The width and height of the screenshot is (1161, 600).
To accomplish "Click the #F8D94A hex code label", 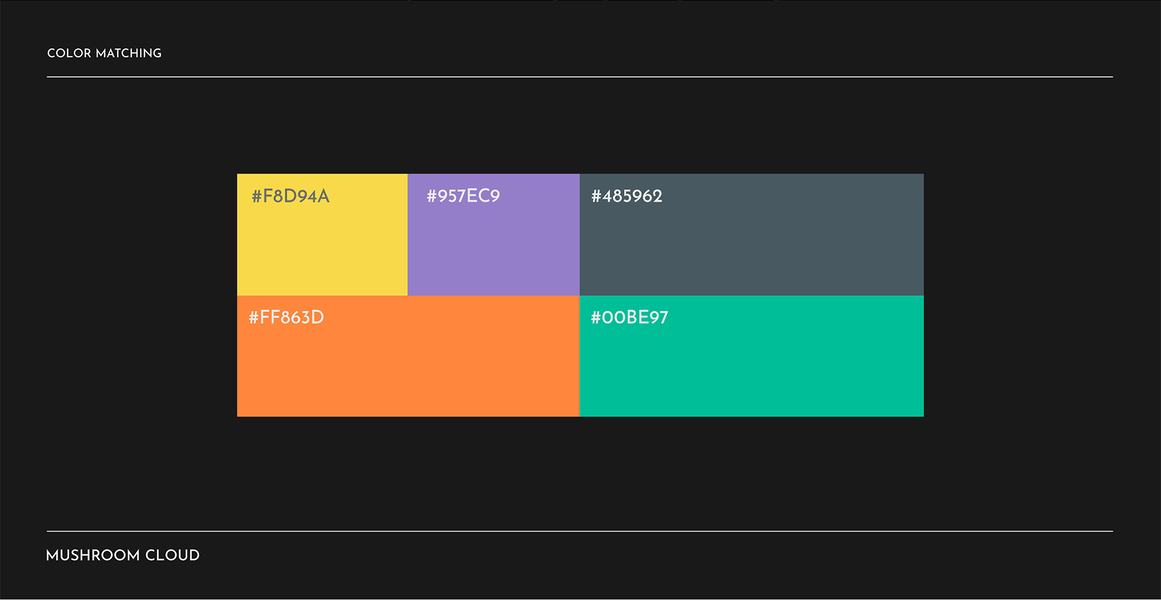I will coord(290,196).
